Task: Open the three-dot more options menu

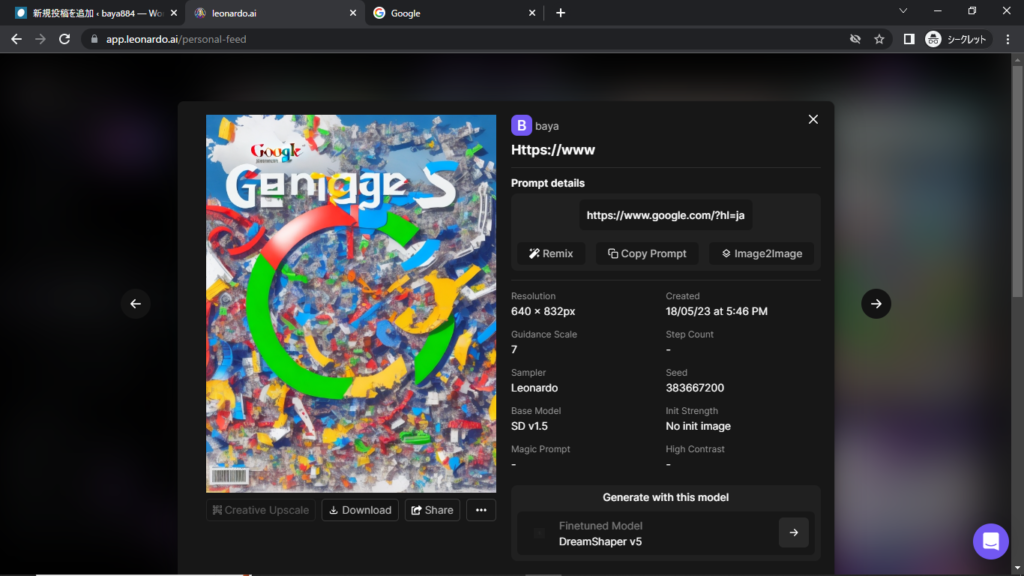Action: (480, 510)
